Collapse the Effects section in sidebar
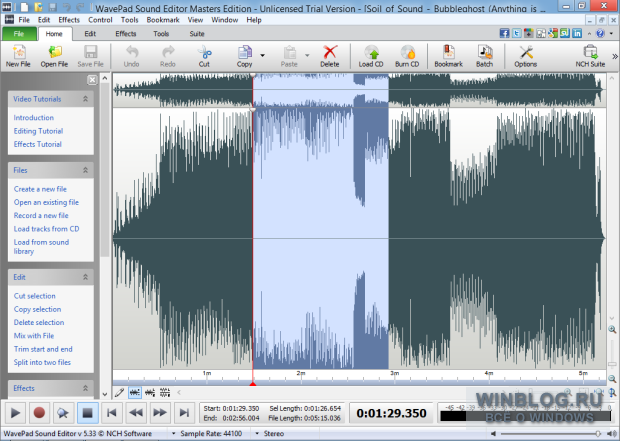Screen dimensions: 620x441 85,388
